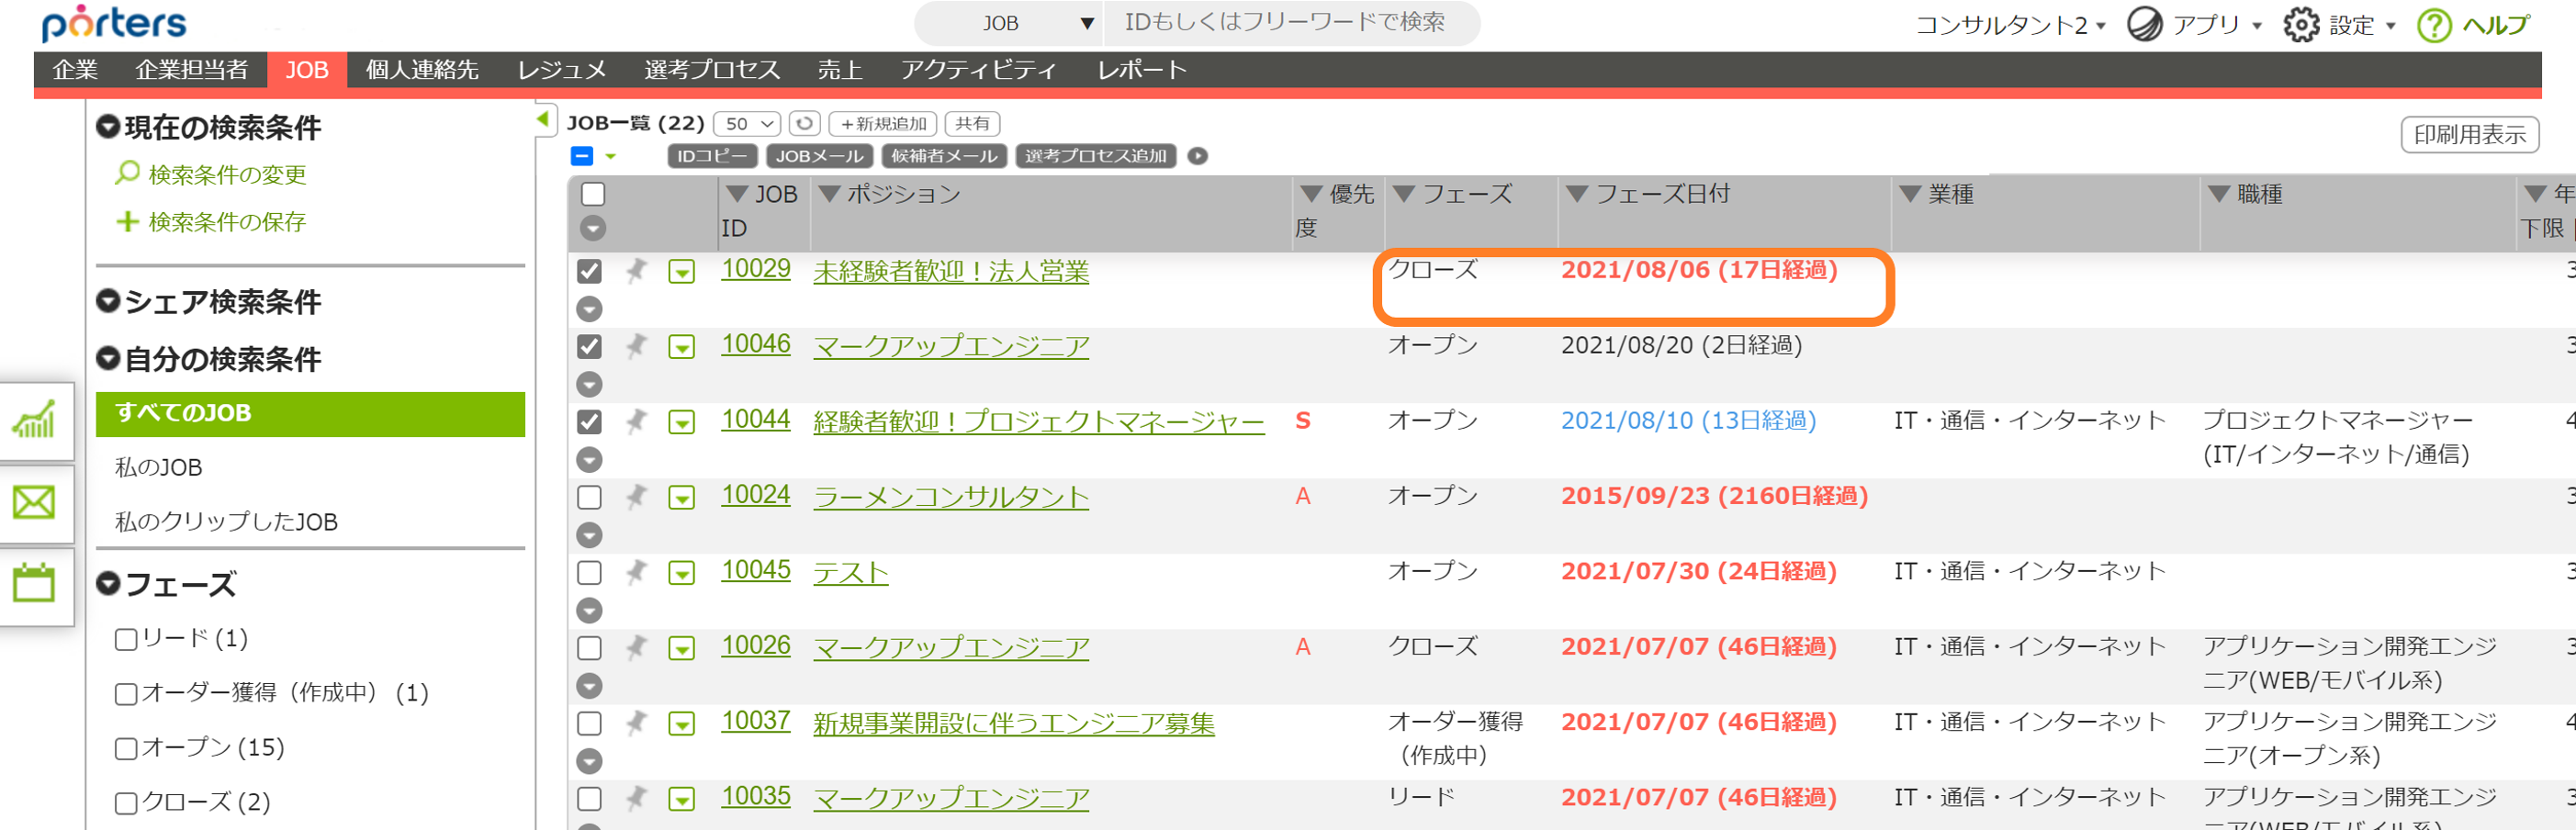Click the 印刷用表示 button
The image size is (2576, 830).
coord(2469,134)
